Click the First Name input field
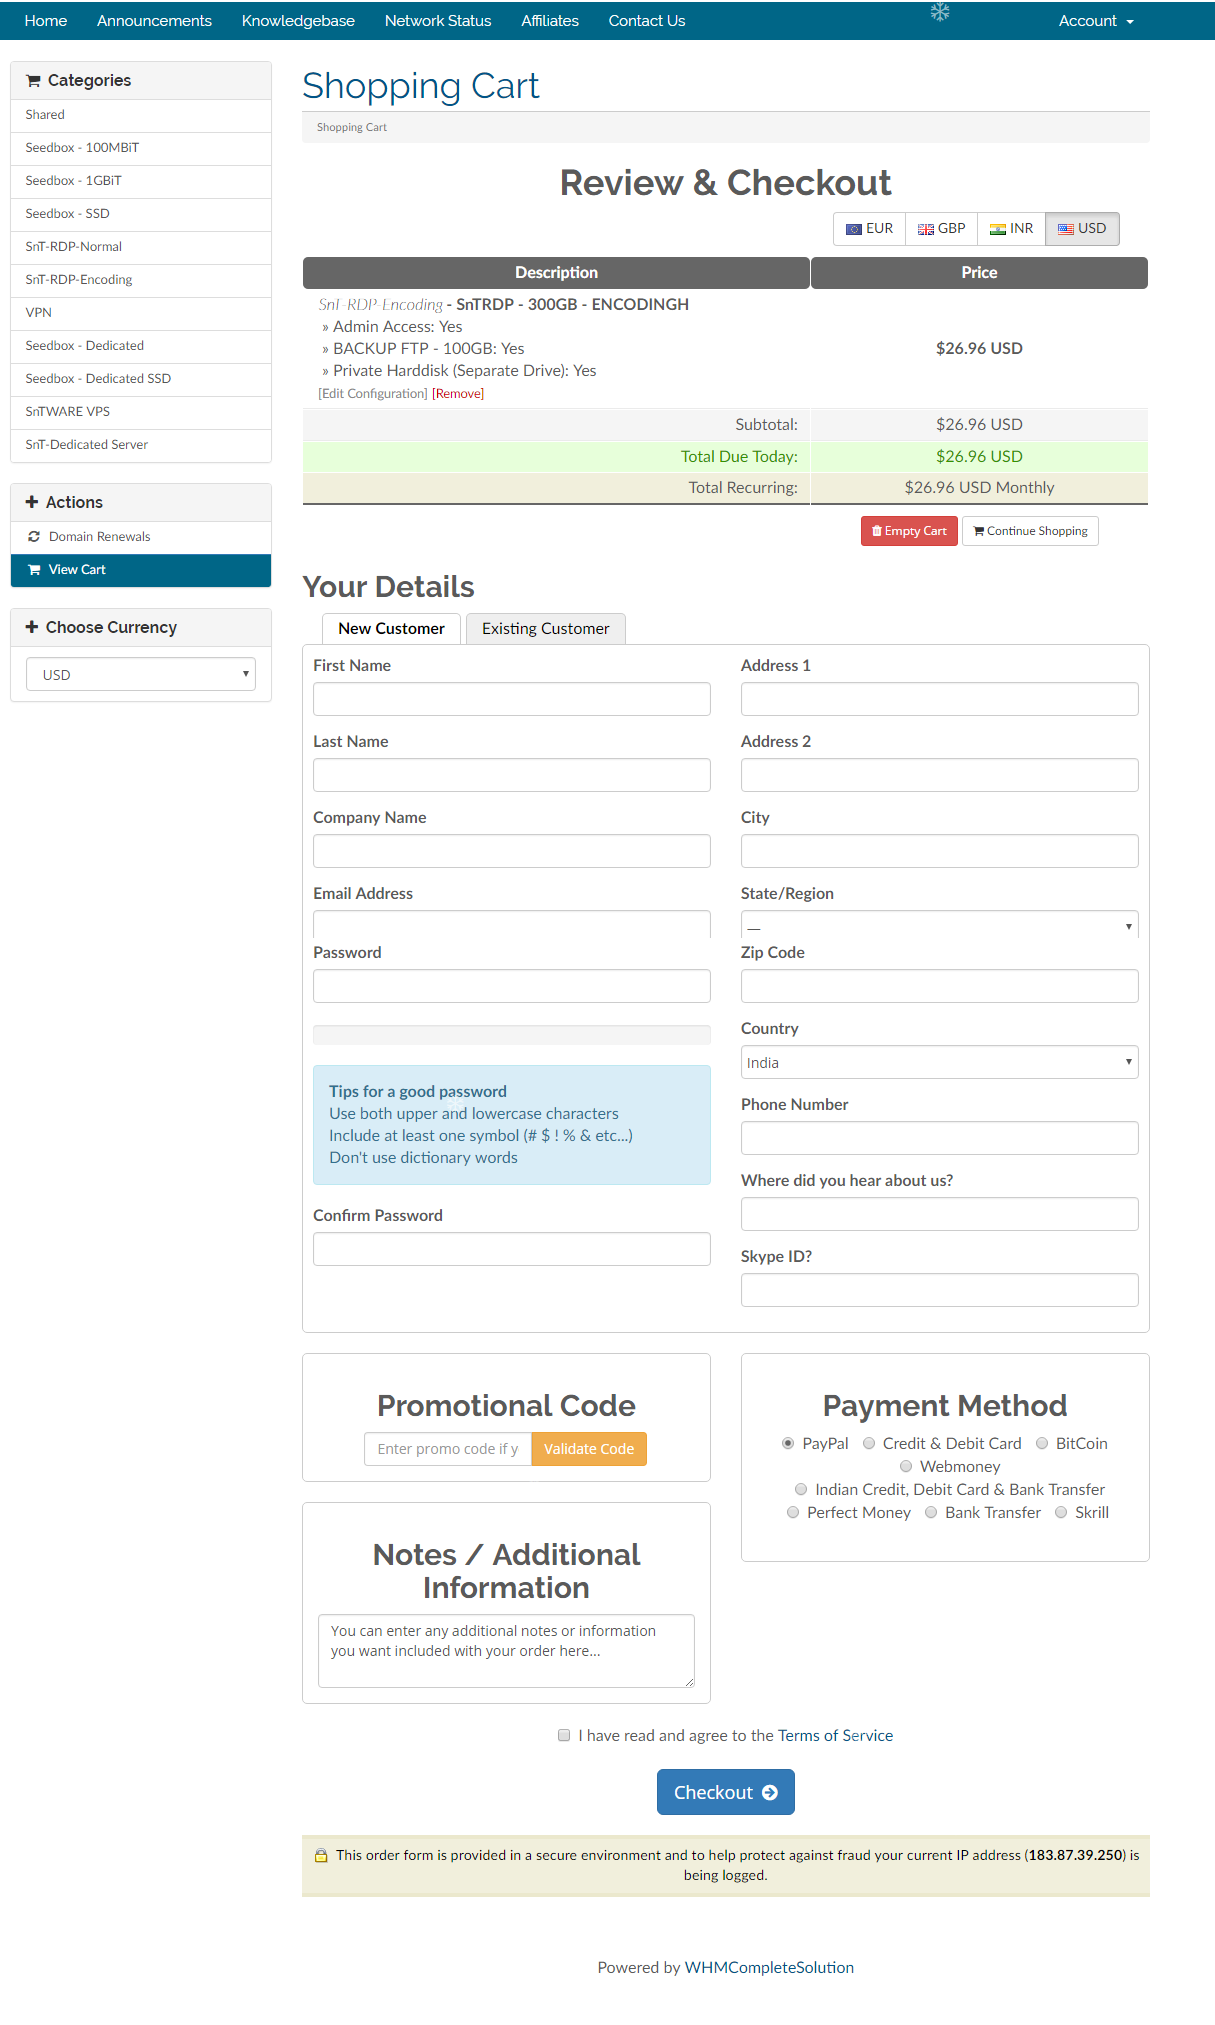 511,699
